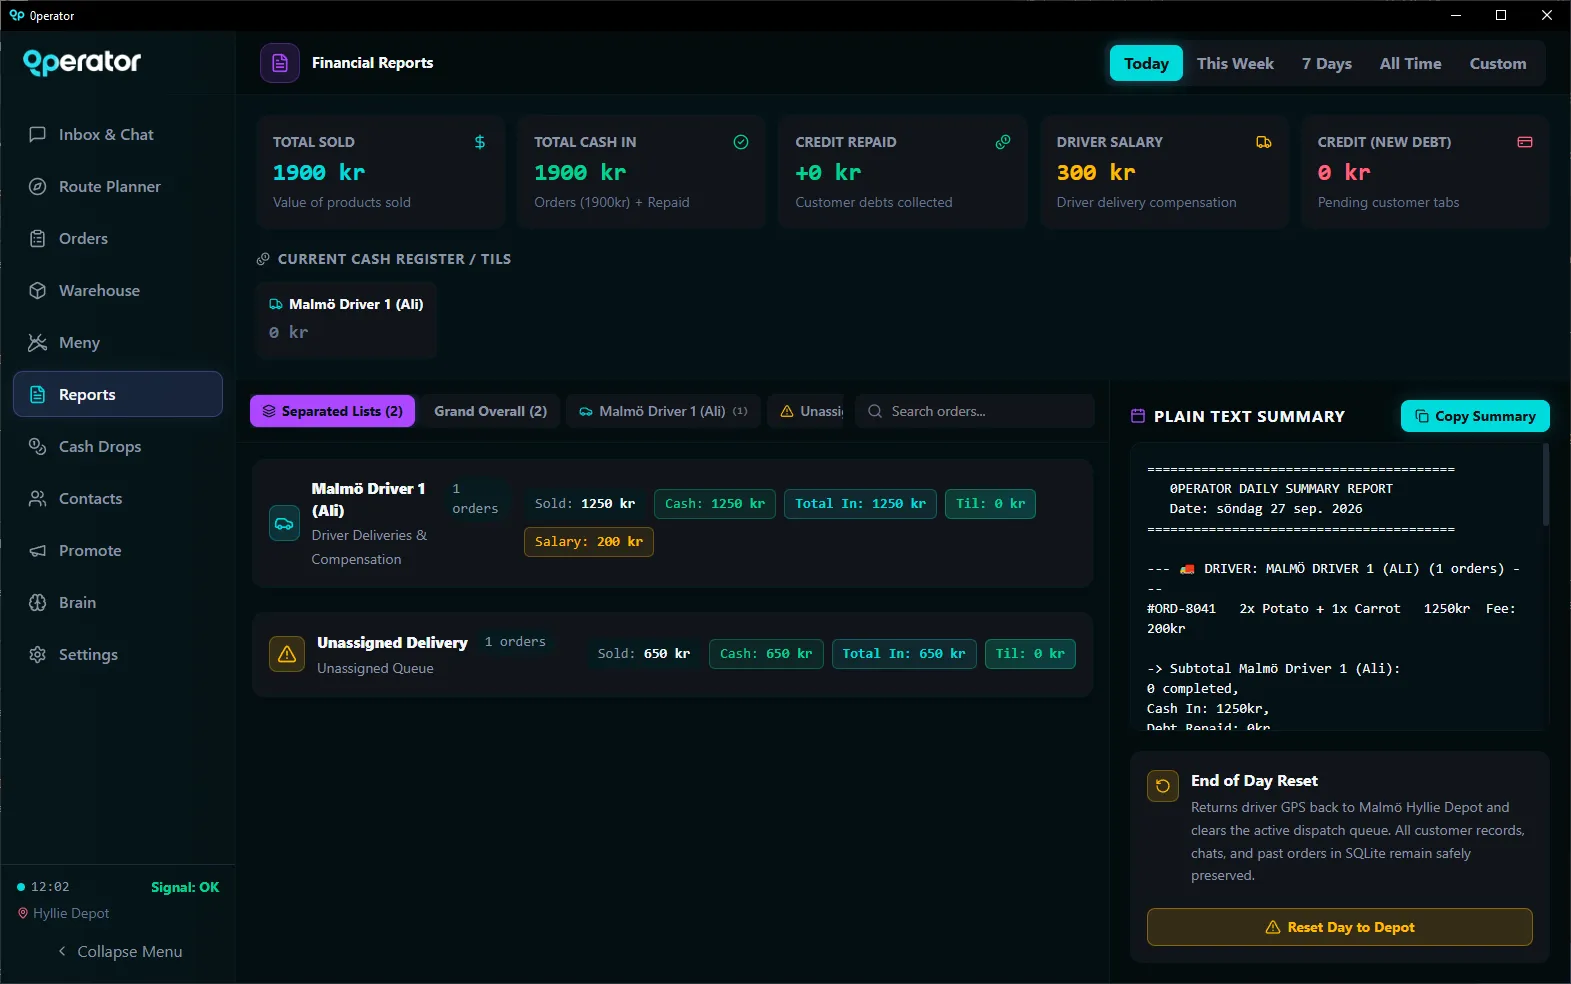This screenshot has width=1571, height=984.
Task: Click the Unassigned Delivery warning icon
Action: 287,654
